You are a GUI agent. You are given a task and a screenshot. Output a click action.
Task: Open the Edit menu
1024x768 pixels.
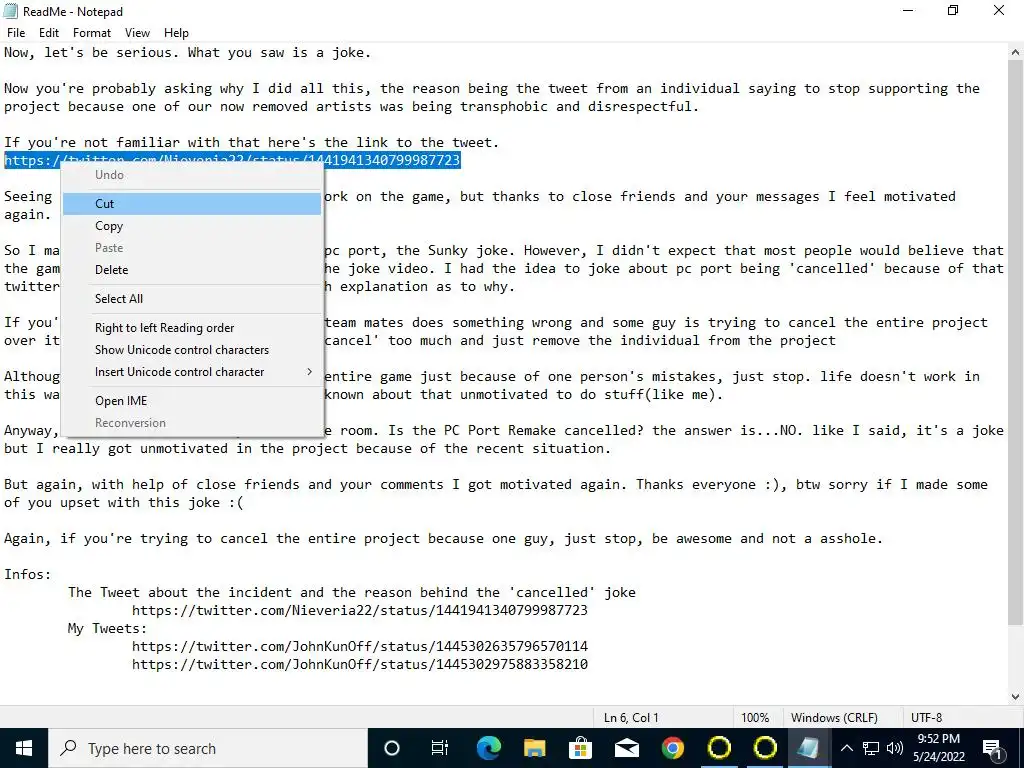pyautogui.click(x=48, y=33)
